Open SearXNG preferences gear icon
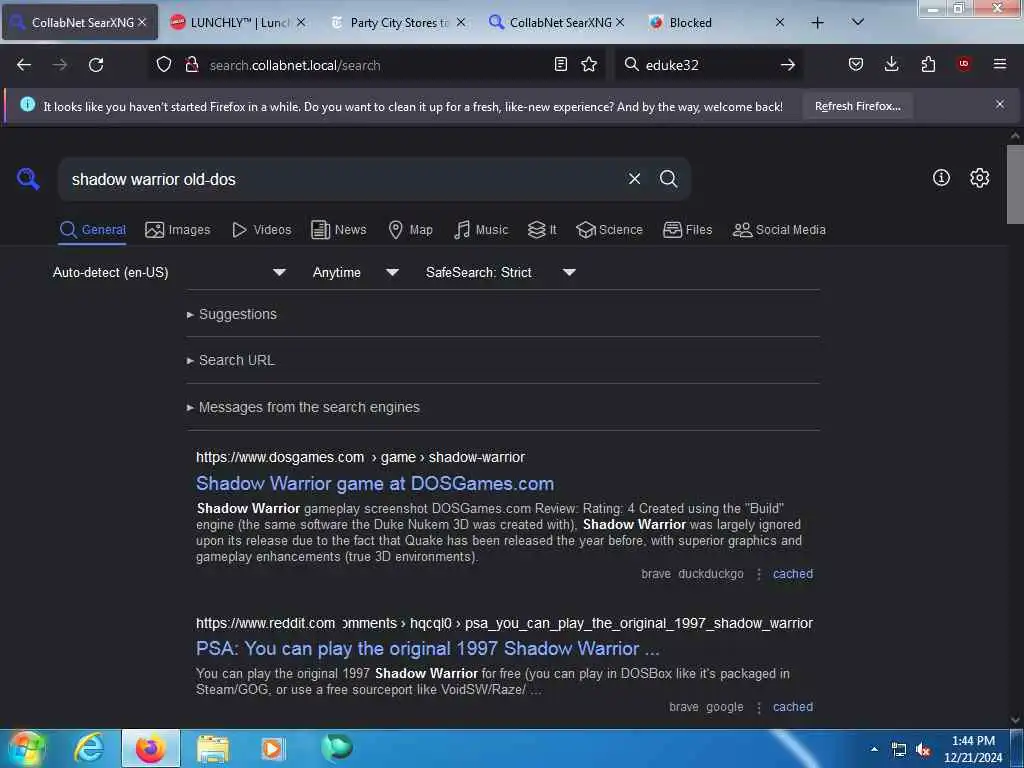Image resolution: width=1024 pixels, height=768 pixels. (x=979, y=178)
